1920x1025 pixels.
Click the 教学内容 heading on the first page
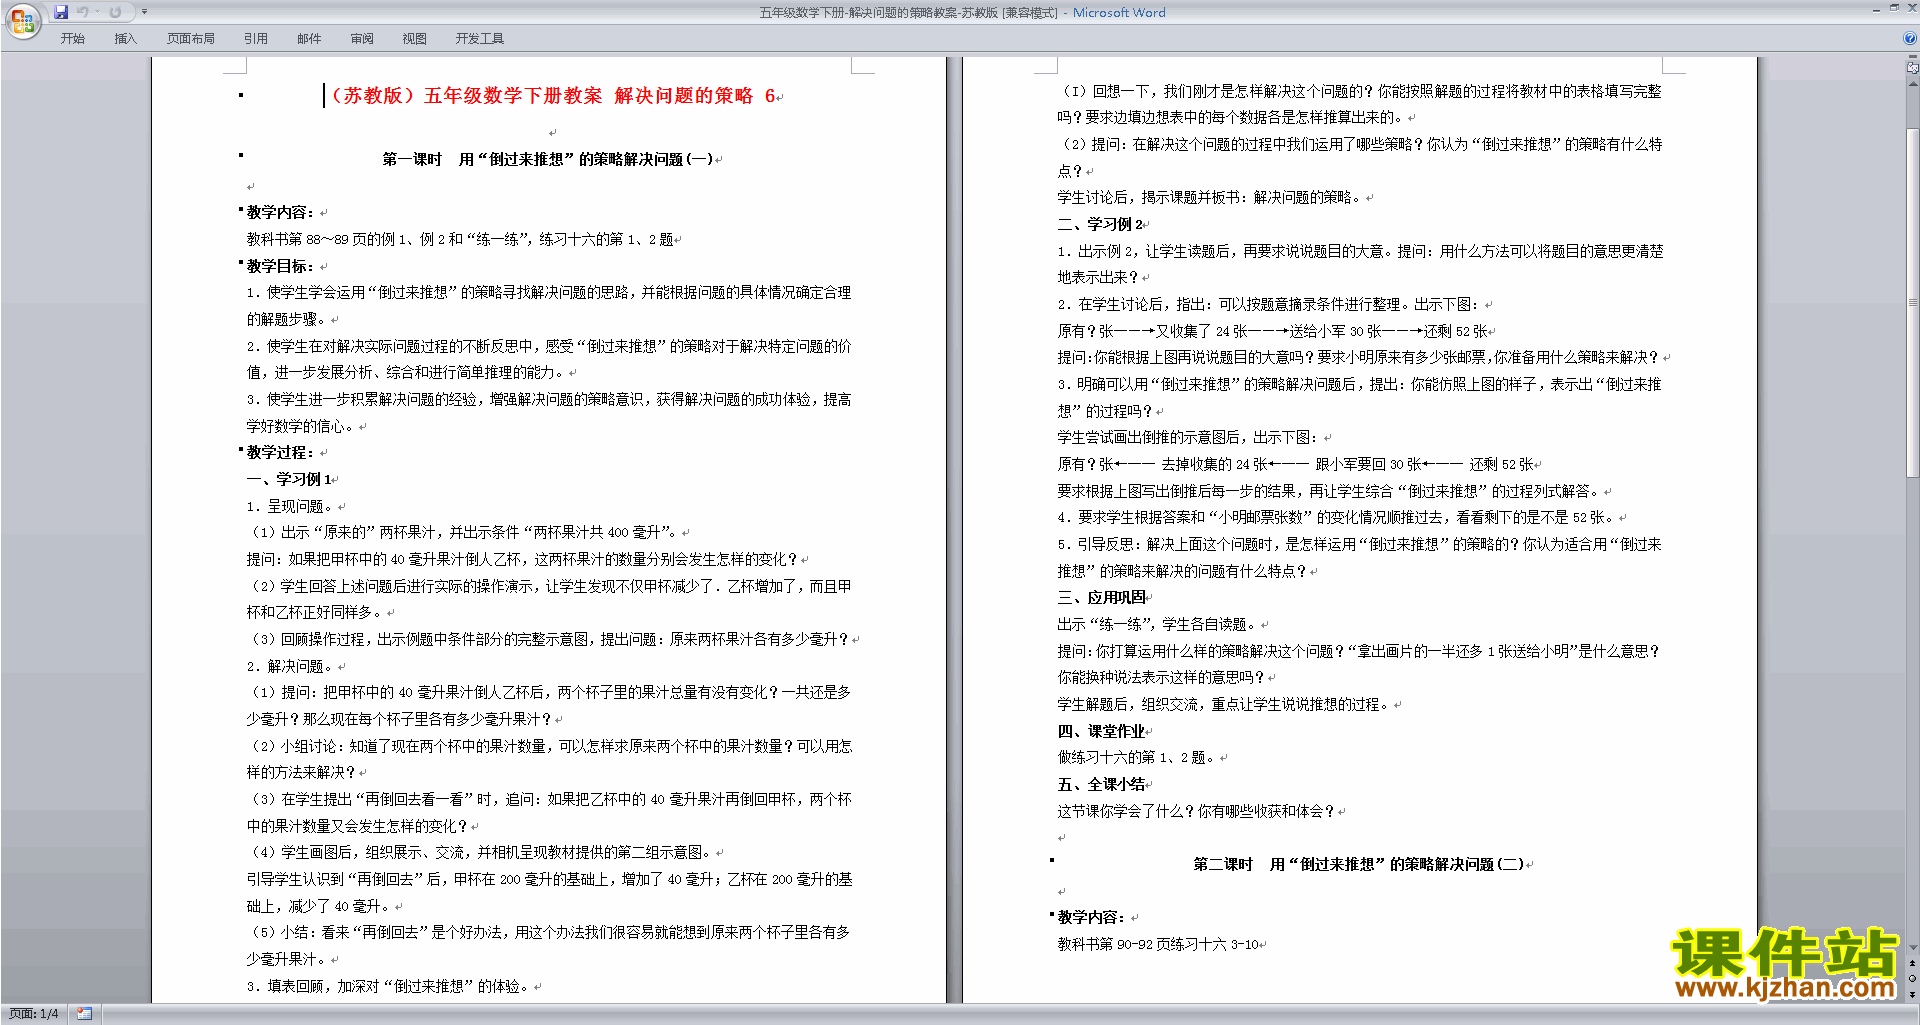pyautogui.click(x=281, y=212)
